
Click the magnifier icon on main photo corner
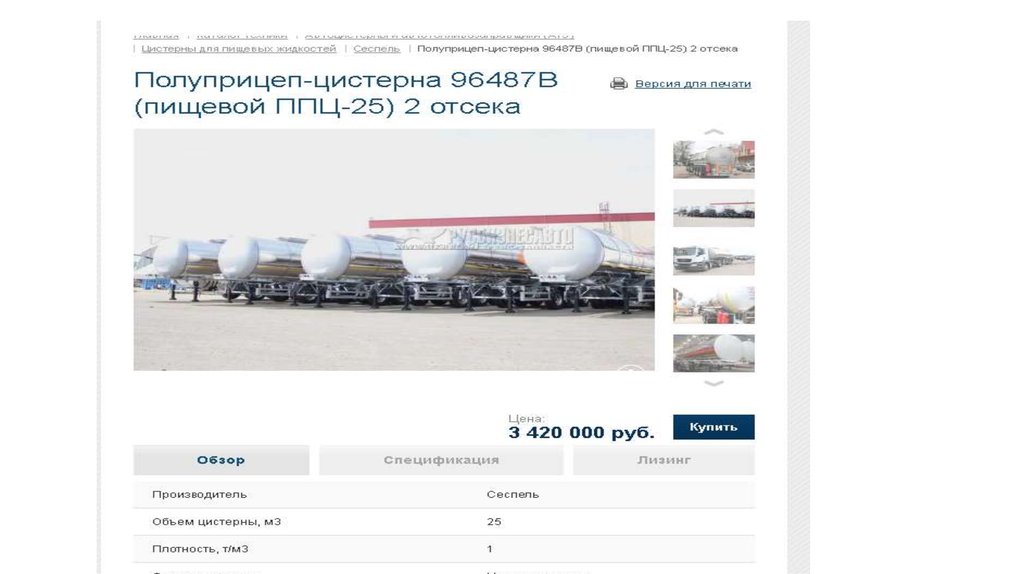pos(630,368)
